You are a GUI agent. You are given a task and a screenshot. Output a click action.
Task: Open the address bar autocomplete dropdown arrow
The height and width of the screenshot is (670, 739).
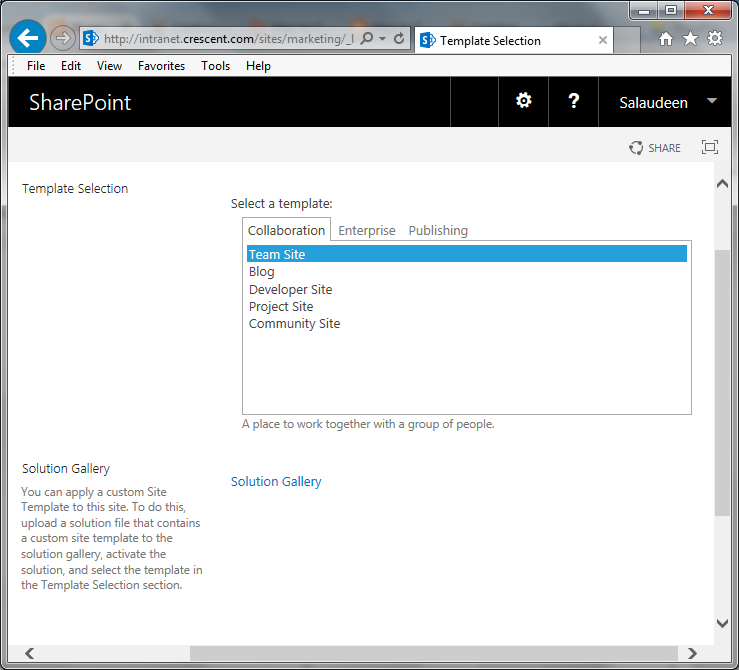click(383, 38)
